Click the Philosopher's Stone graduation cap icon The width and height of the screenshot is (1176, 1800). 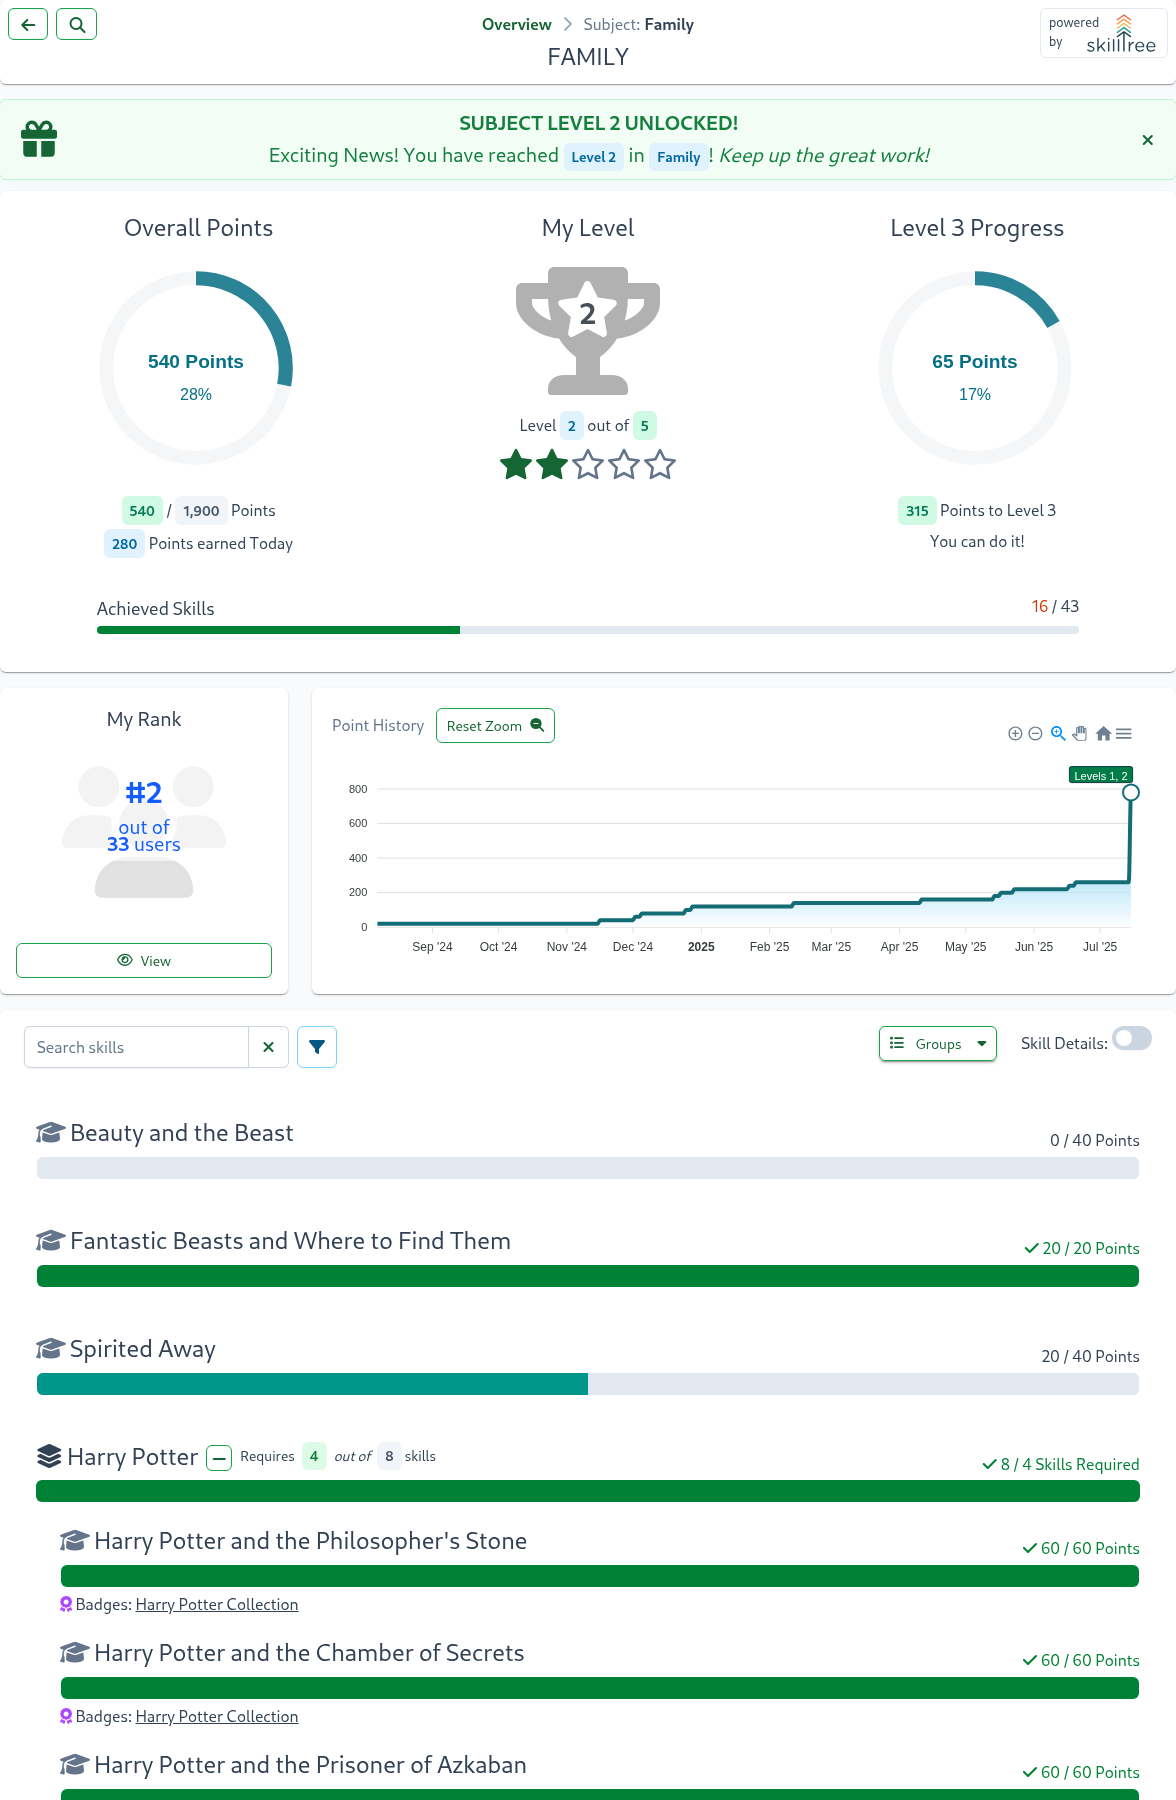click(x=75, y=1540)
